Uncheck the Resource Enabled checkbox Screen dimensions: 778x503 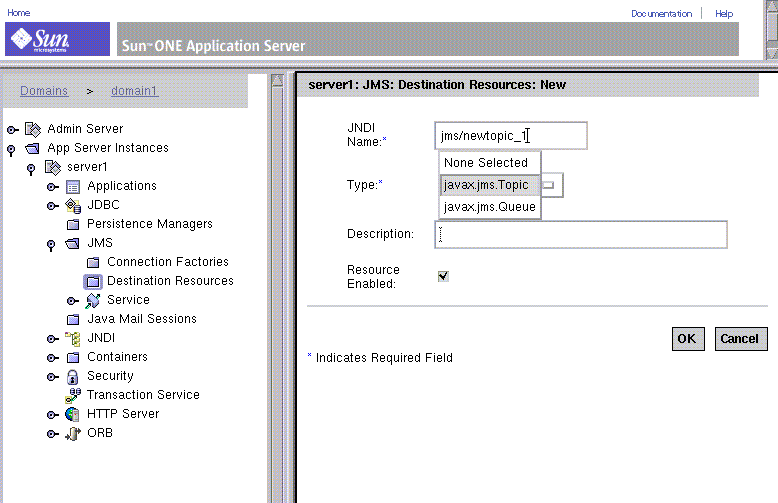(443, 276)
